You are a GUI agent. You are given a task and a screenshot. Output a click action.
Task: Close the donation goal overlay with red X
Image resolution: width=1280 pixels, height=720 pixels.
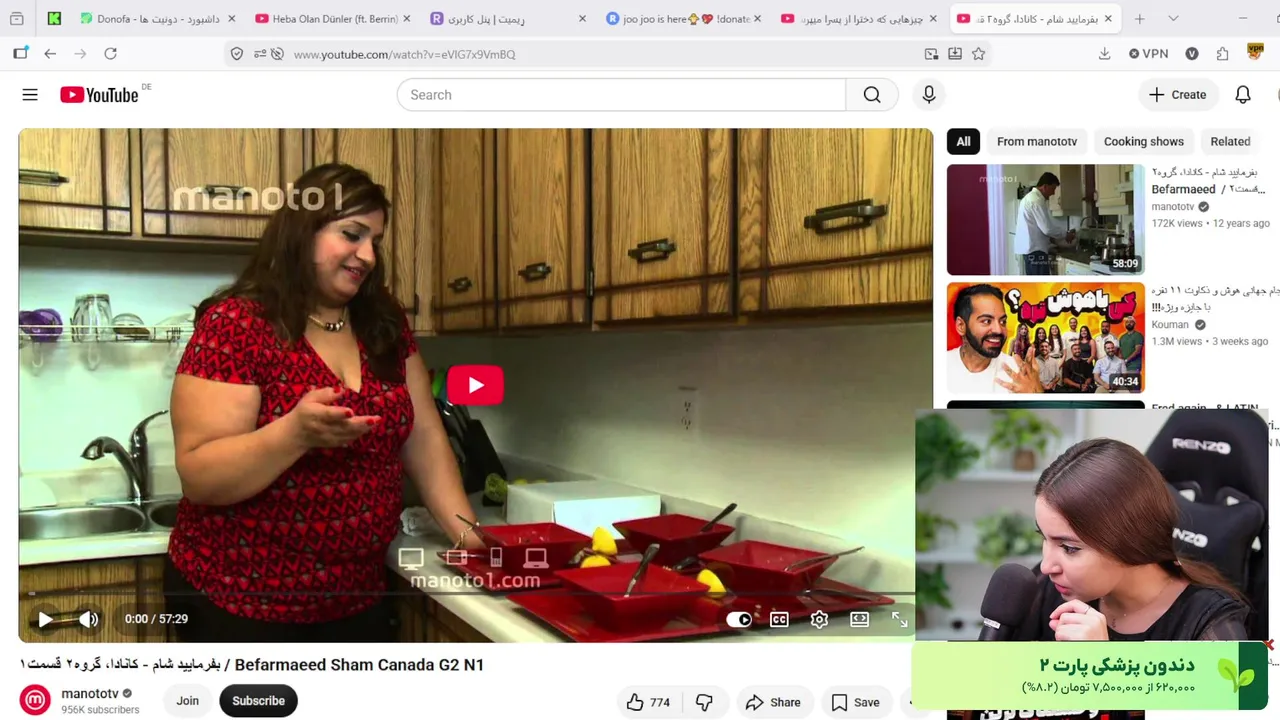click(1269, 645)
